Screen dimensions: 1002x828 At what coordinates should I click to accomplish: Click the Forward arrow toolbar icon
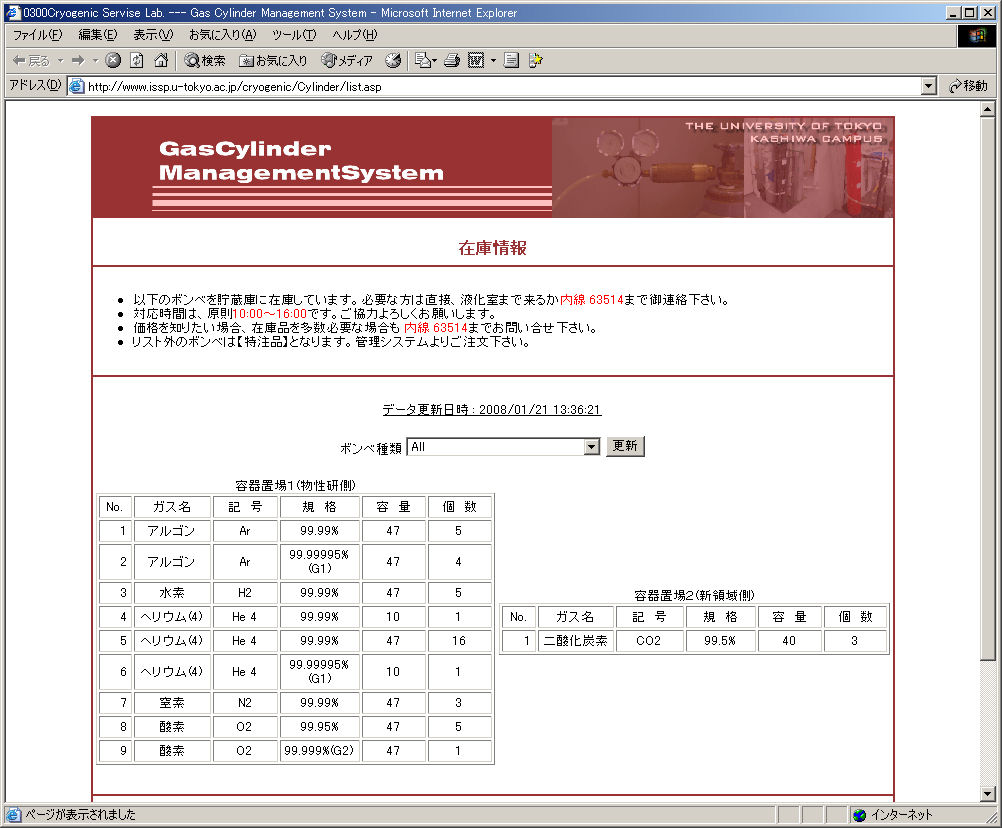tap(78, 60)
